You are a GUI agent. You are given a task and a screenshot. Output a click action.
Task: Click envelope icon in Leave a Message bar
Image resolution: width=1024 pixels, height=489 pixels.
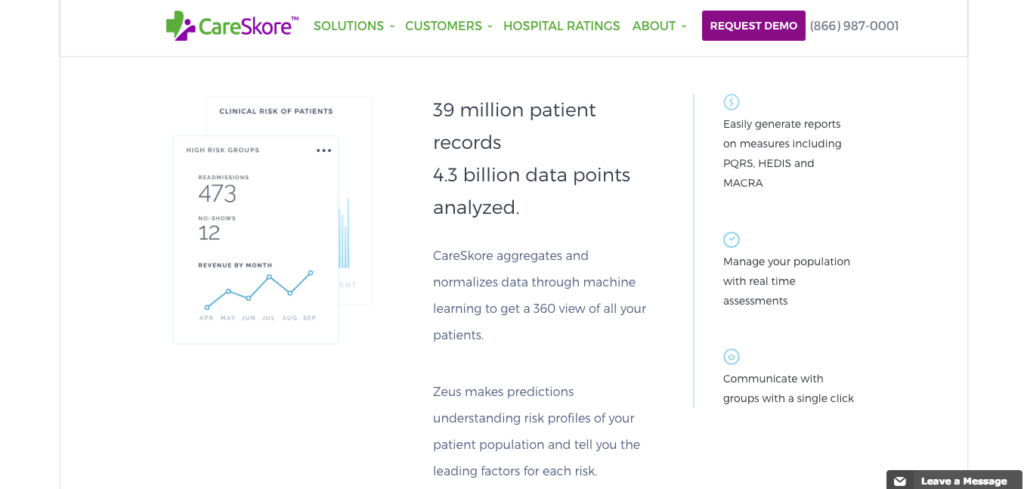tap(900, 481)
